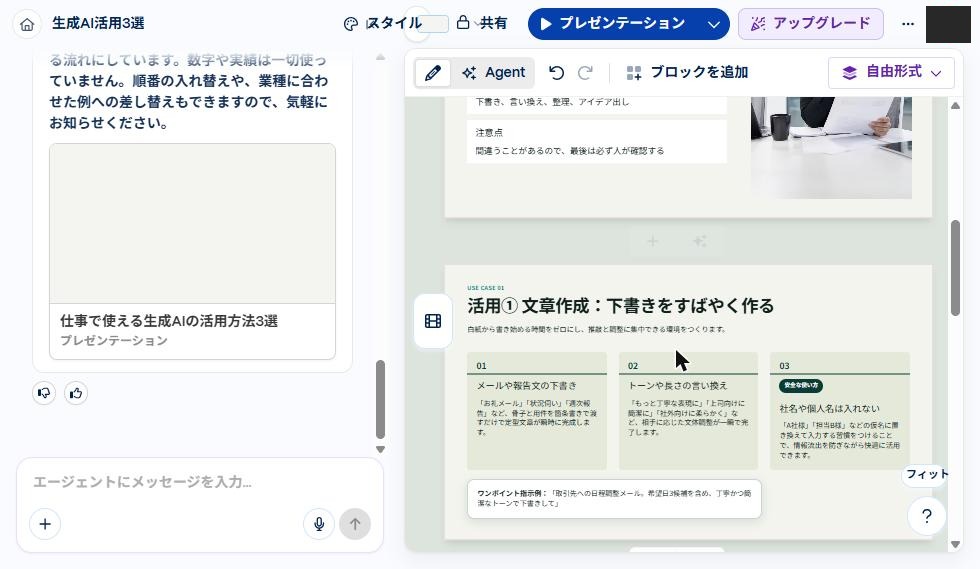Viewport: 980px width, 569px height.
Task: Open card layout icon beside slide
Action: [x=432, y=321]
